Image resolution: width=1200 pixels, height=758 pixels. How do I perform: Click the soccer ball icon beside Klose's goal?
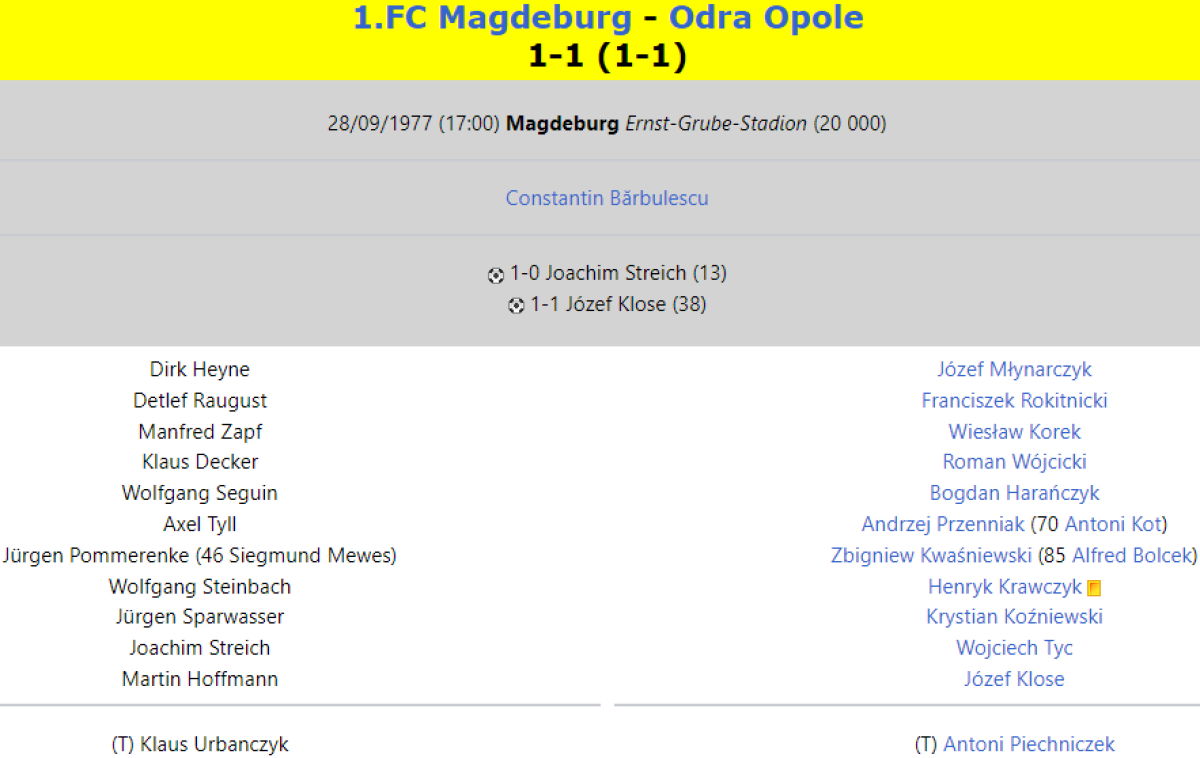coord(516,305)
